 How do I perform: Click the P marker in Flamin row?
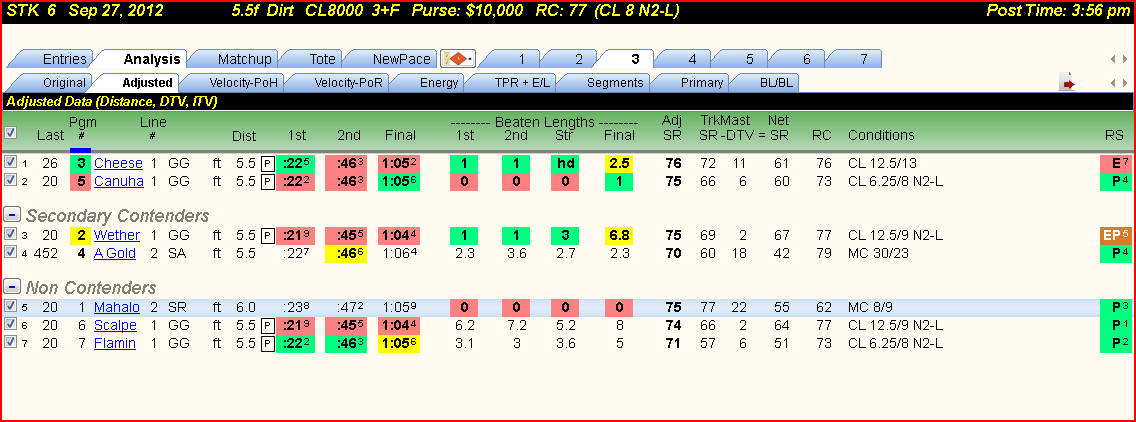coord(267,343)
